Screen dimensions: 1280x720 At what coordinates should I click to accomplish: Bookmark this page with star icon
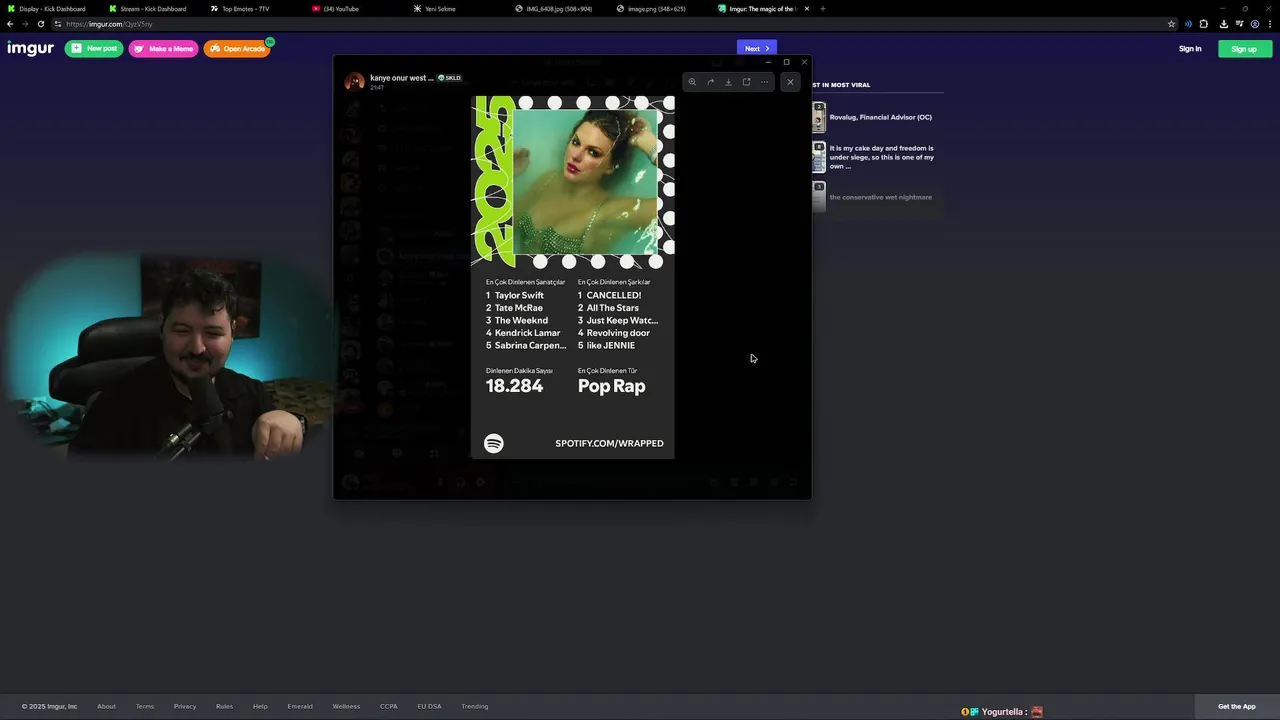click(1171, 24)
